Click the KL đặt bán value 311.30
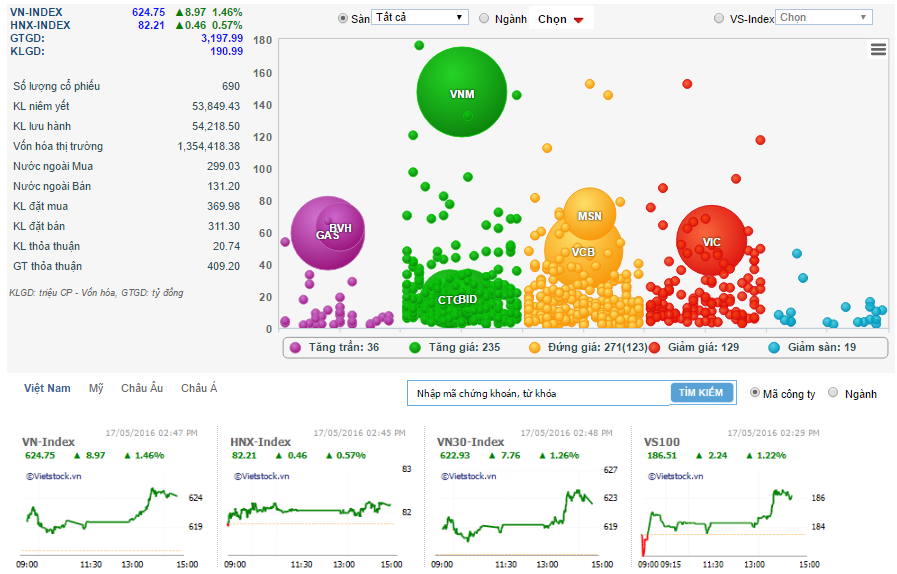Viewport: 897px width, 574px height. pyautogui.click(x=224, y=226)
